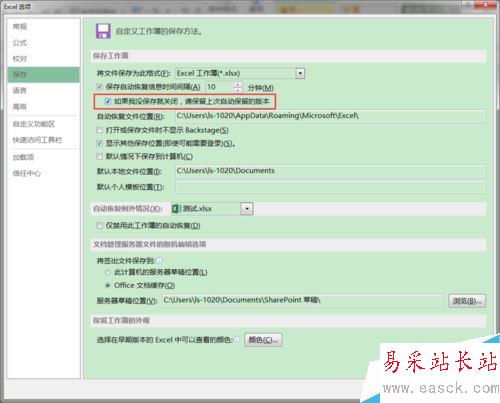Increase autosave minutes with spinner up arrow
500x403 pixels.
click(238, 84)
